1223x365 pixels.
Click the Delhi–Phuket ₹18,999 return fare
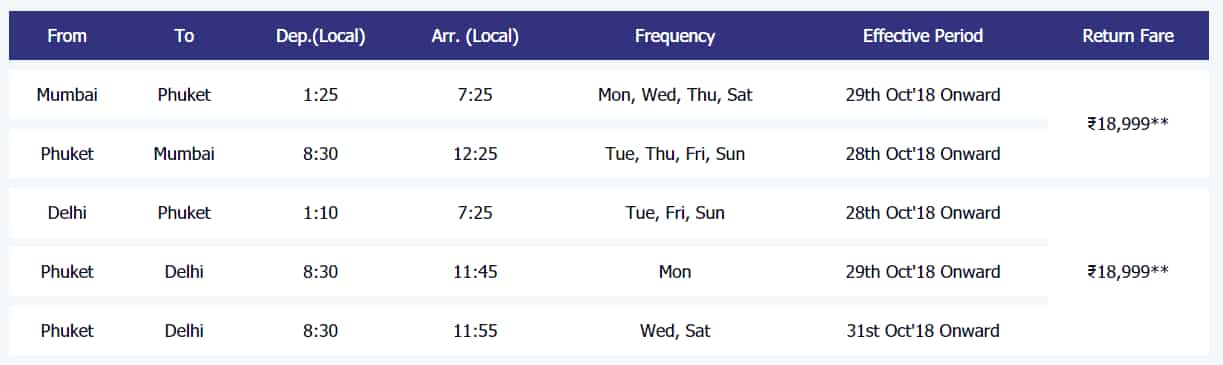[1128, 271]
